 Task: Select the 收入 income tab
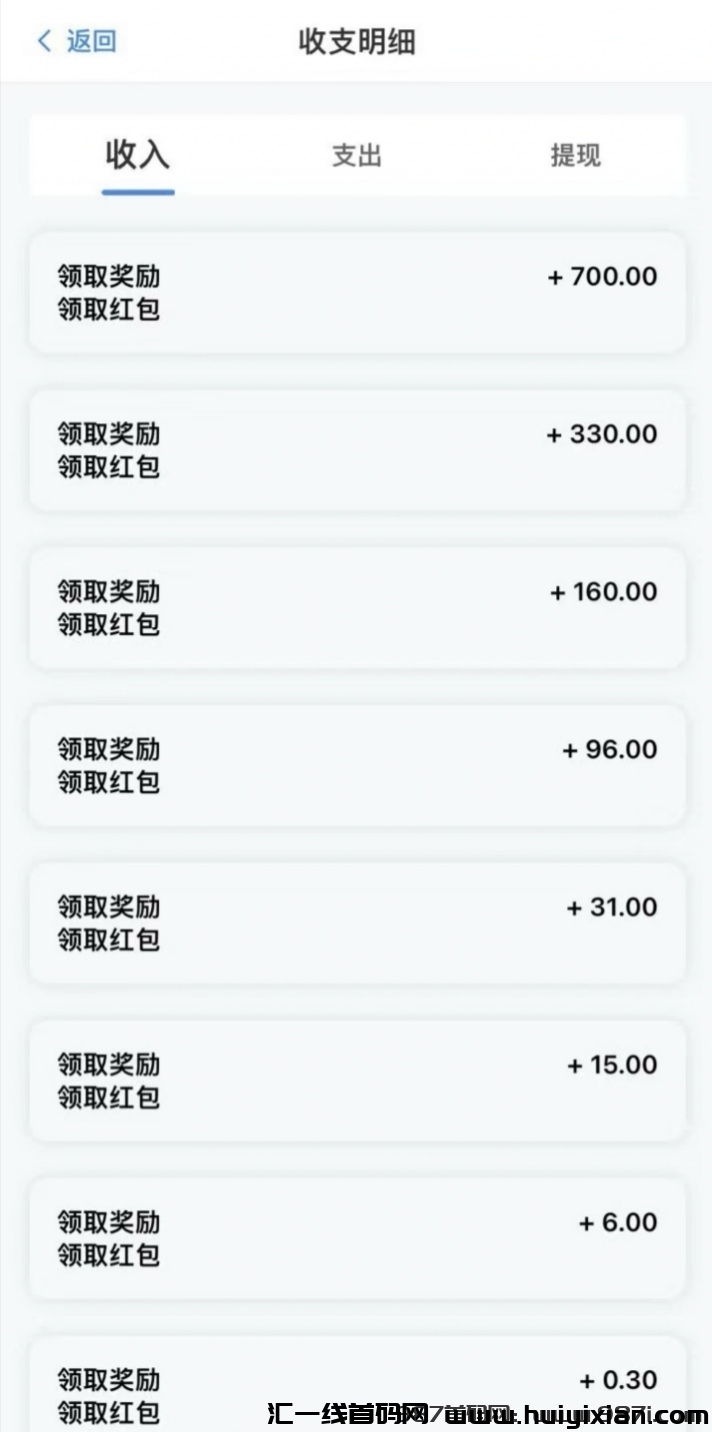tap(138, 155)
